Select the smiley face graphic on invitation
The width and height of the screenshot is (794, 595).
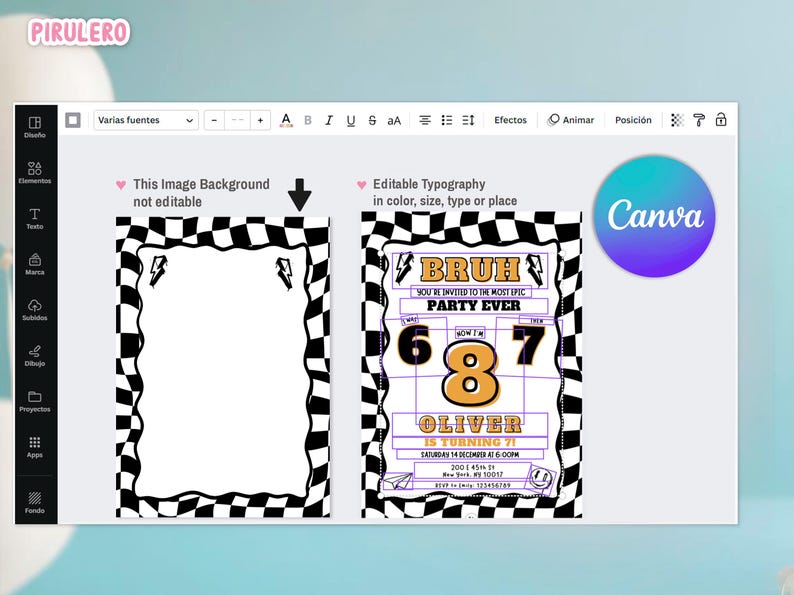[x=540, y=478]
